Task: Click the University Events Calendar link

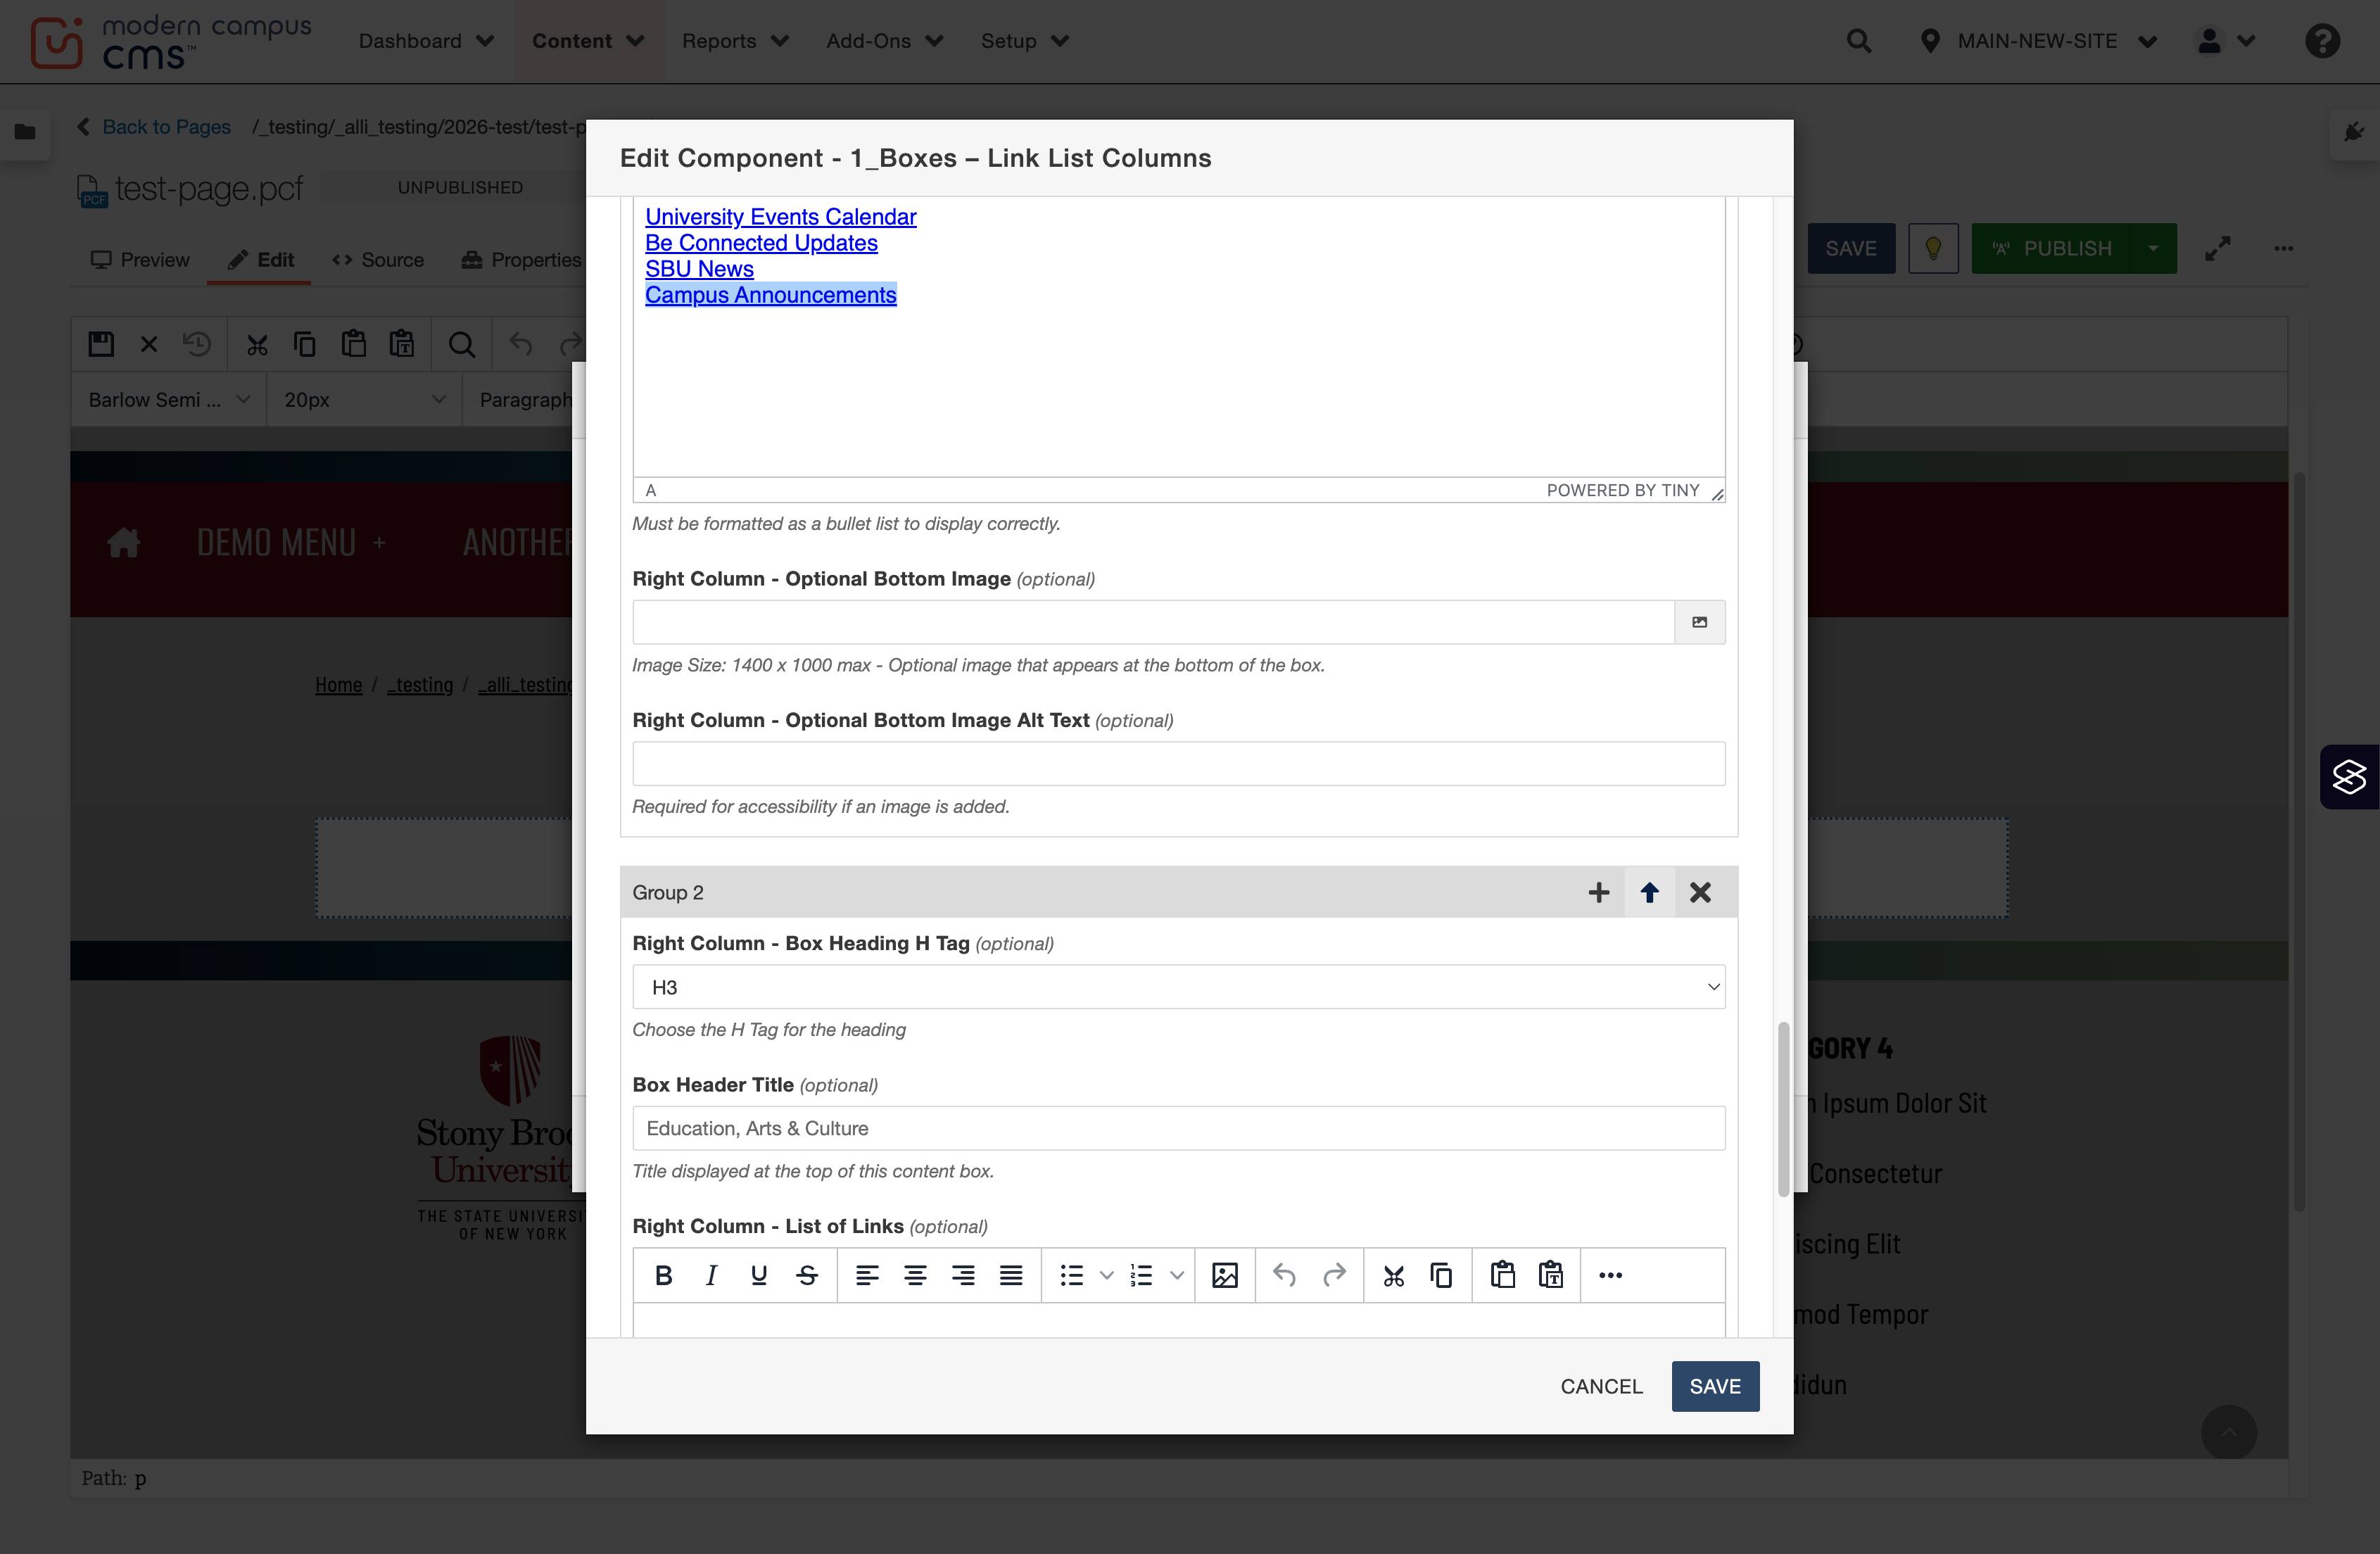Action: click(x=780, y=217)
